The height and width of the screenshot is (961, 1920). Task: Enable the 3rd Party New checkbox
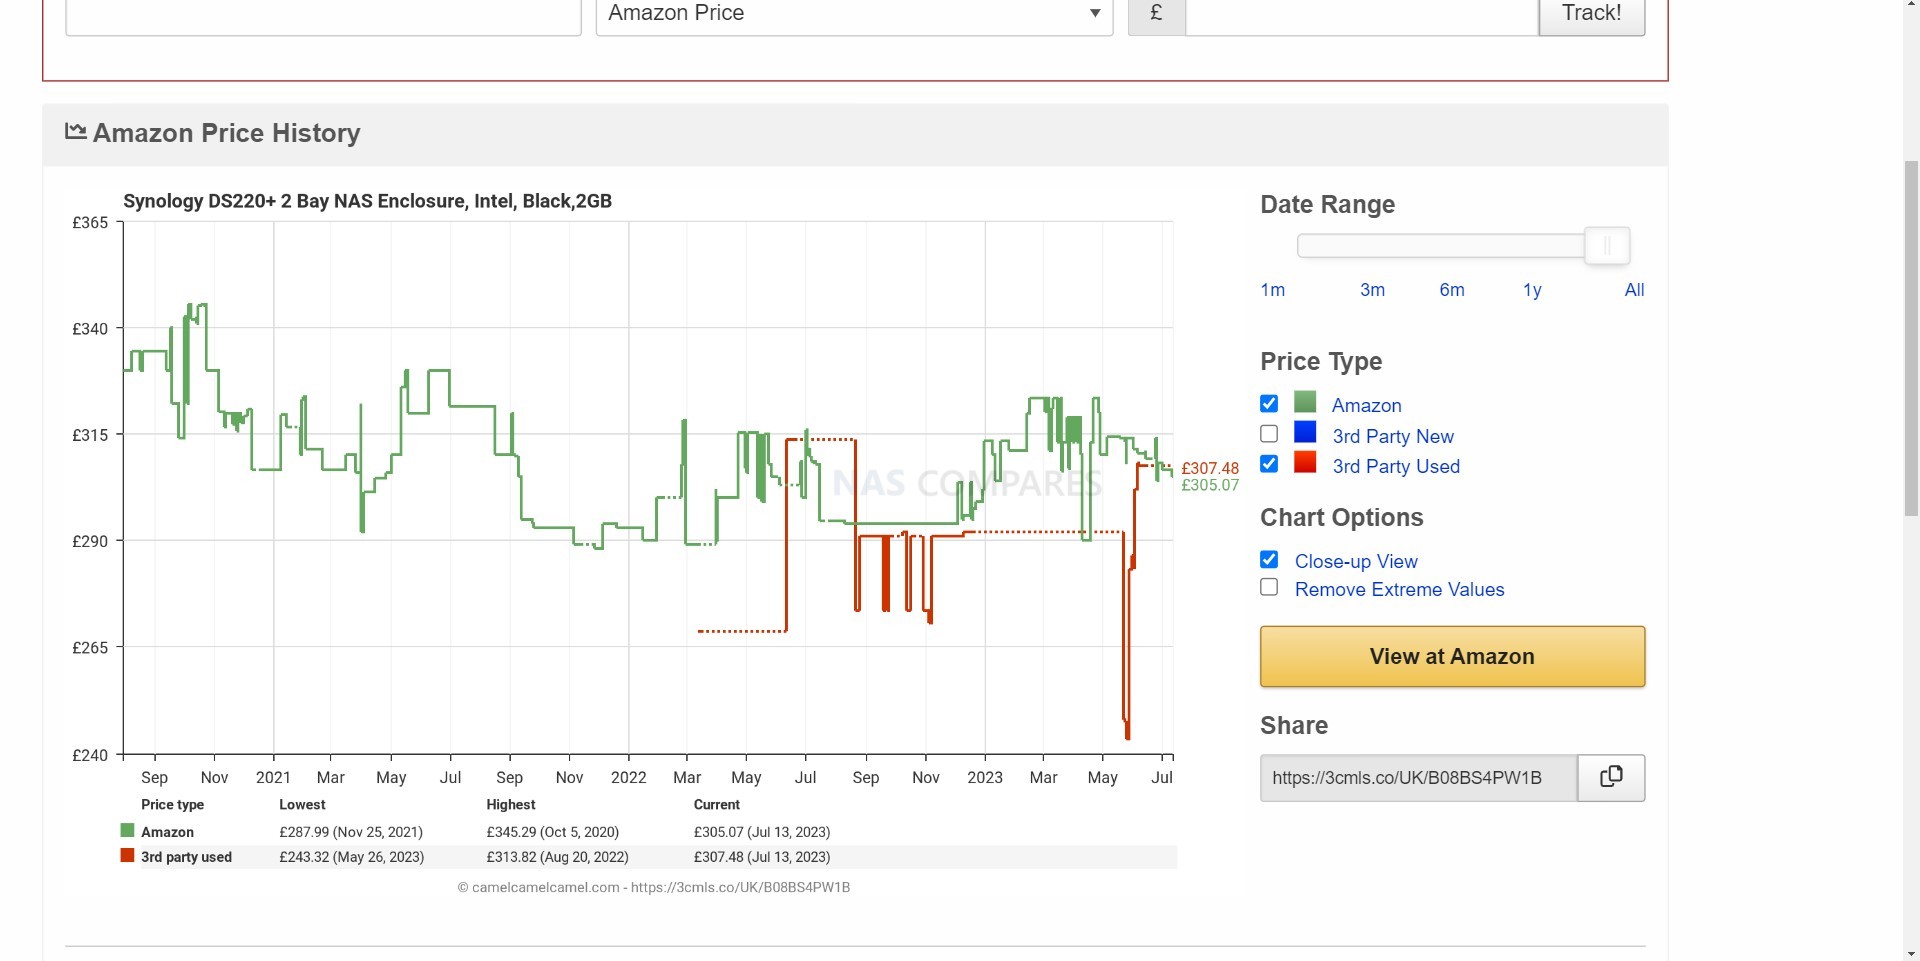(x=1269, y=433)
